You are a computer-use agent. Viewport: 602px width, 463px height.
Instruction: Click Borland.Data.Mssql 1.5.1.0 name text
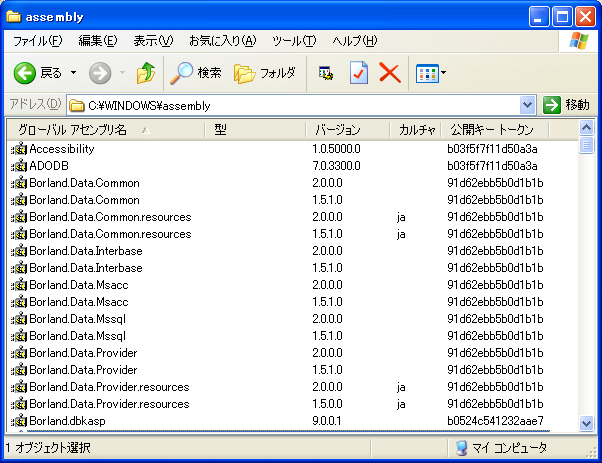78,336
